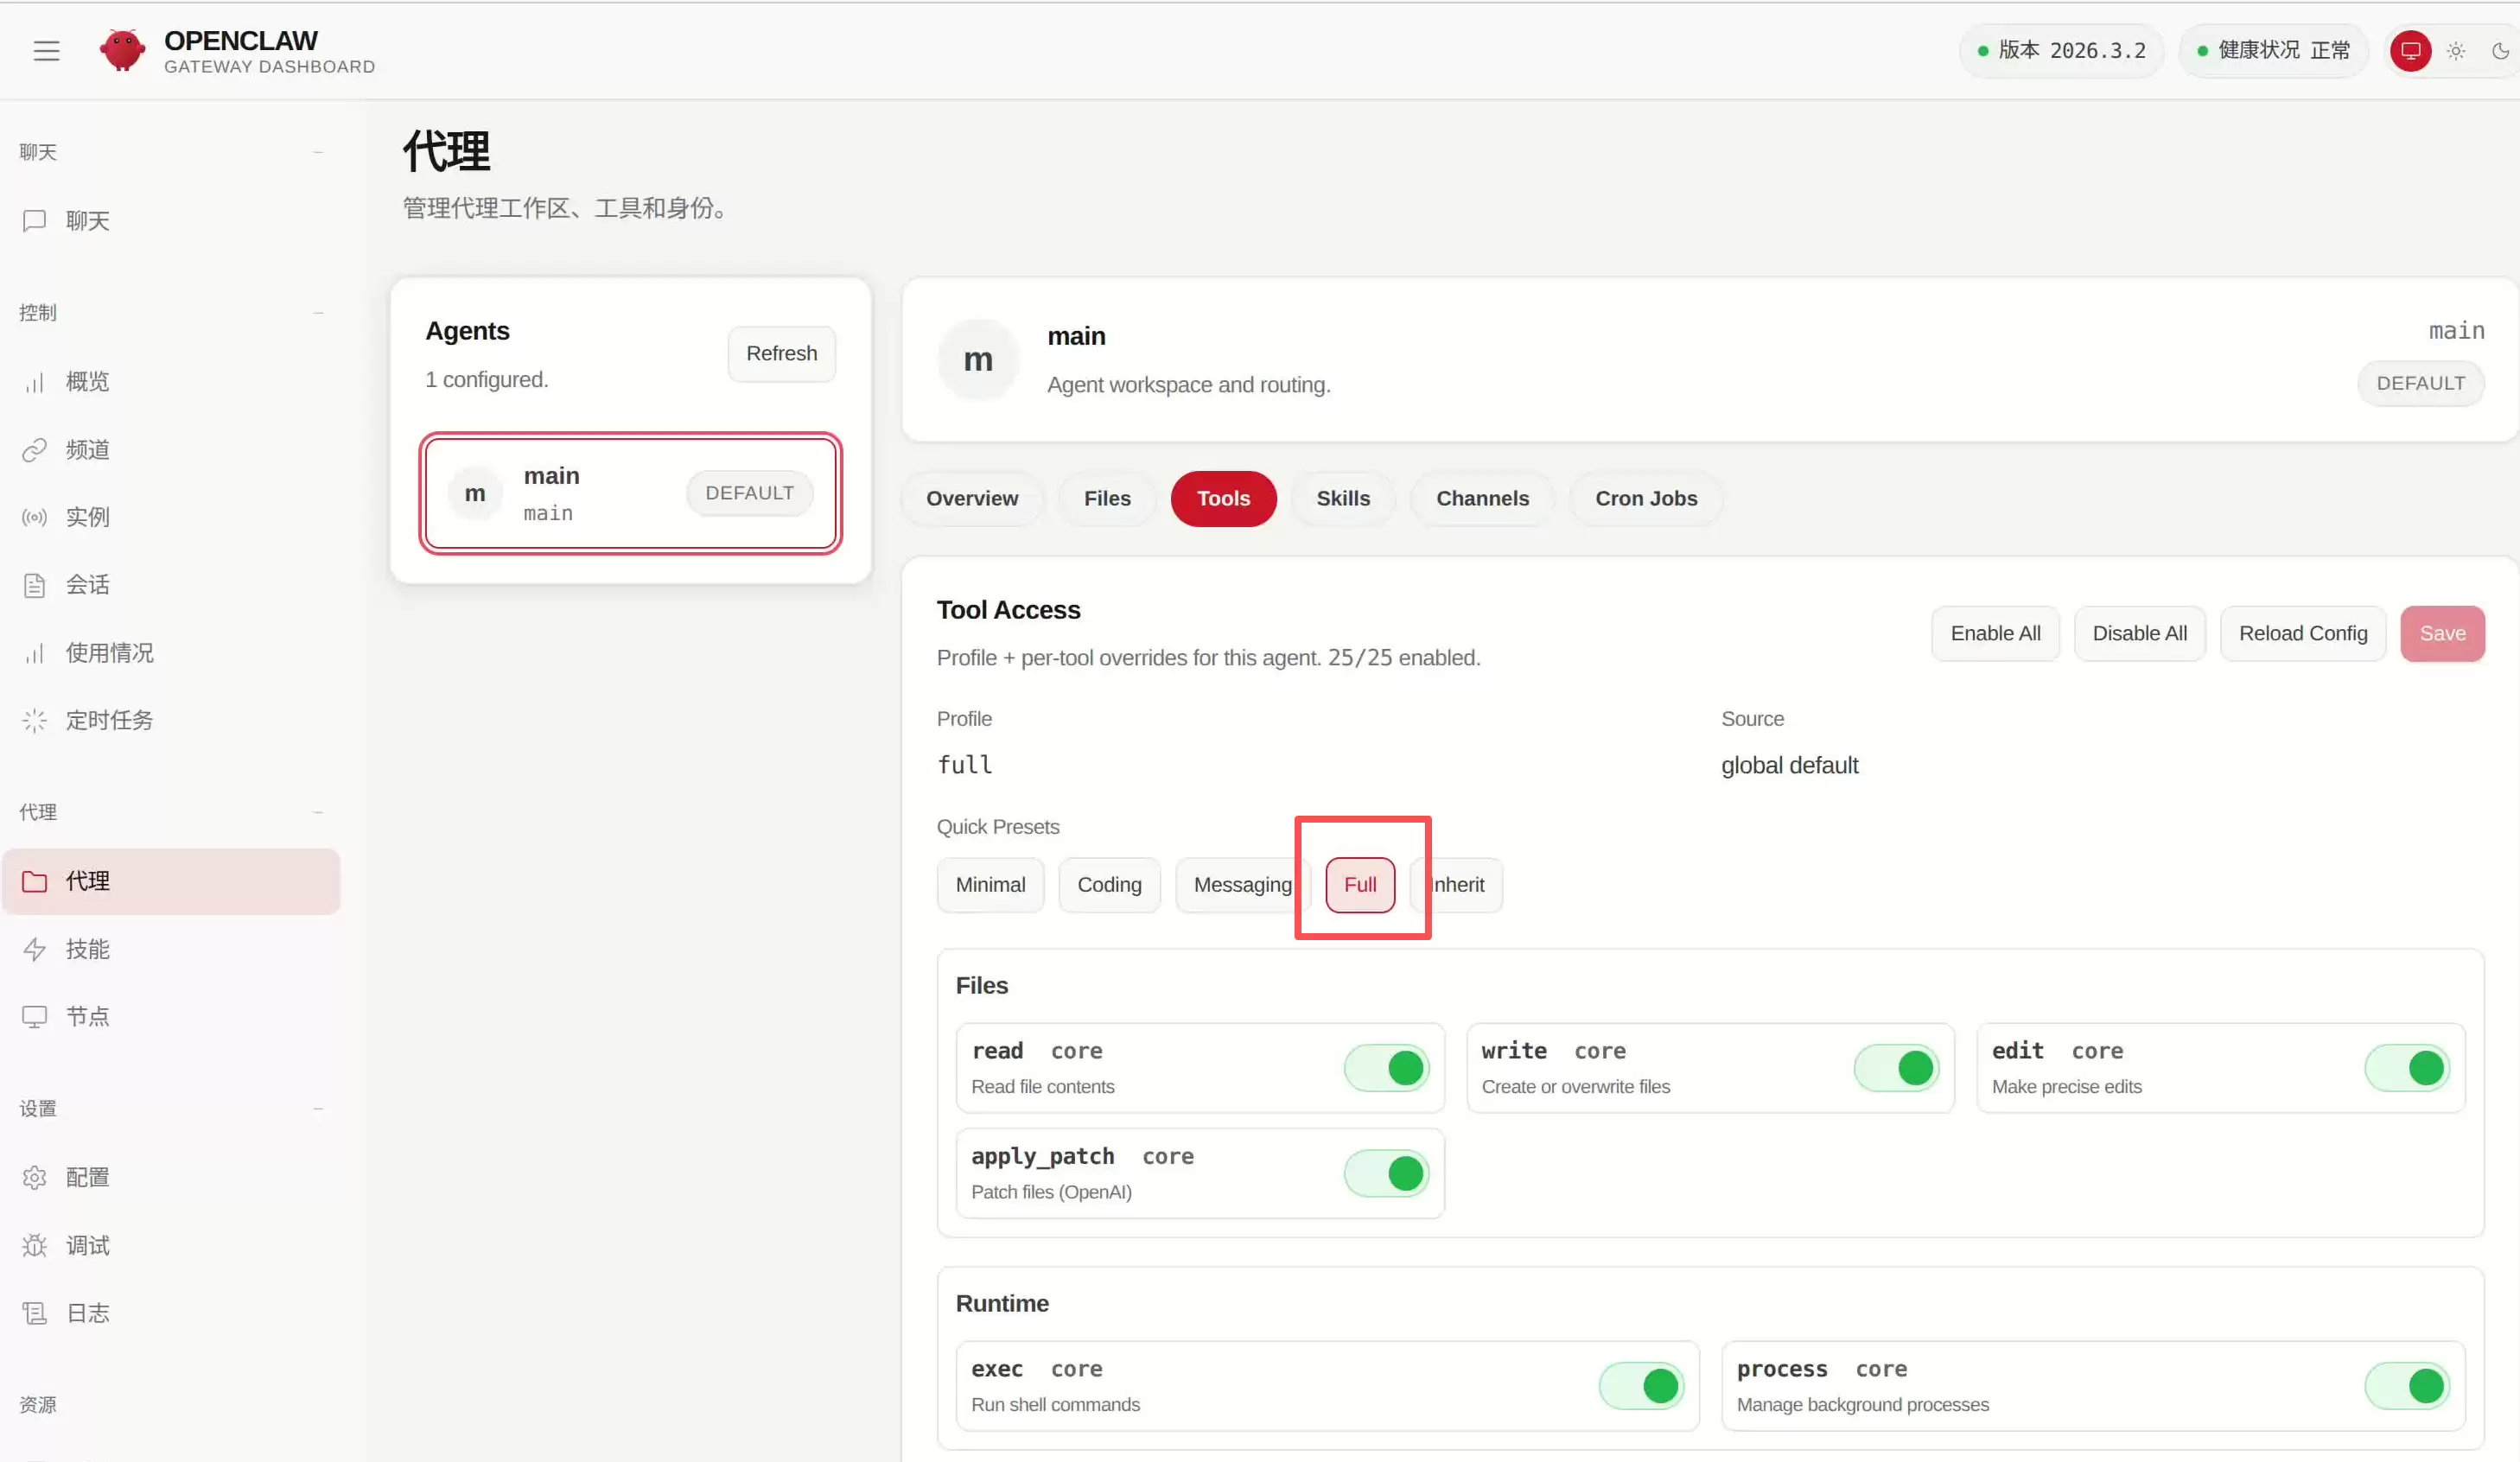2520x1462 pixels.
Task: Disable the read file tool toggle
Action: click(x=1387, y=1068)
